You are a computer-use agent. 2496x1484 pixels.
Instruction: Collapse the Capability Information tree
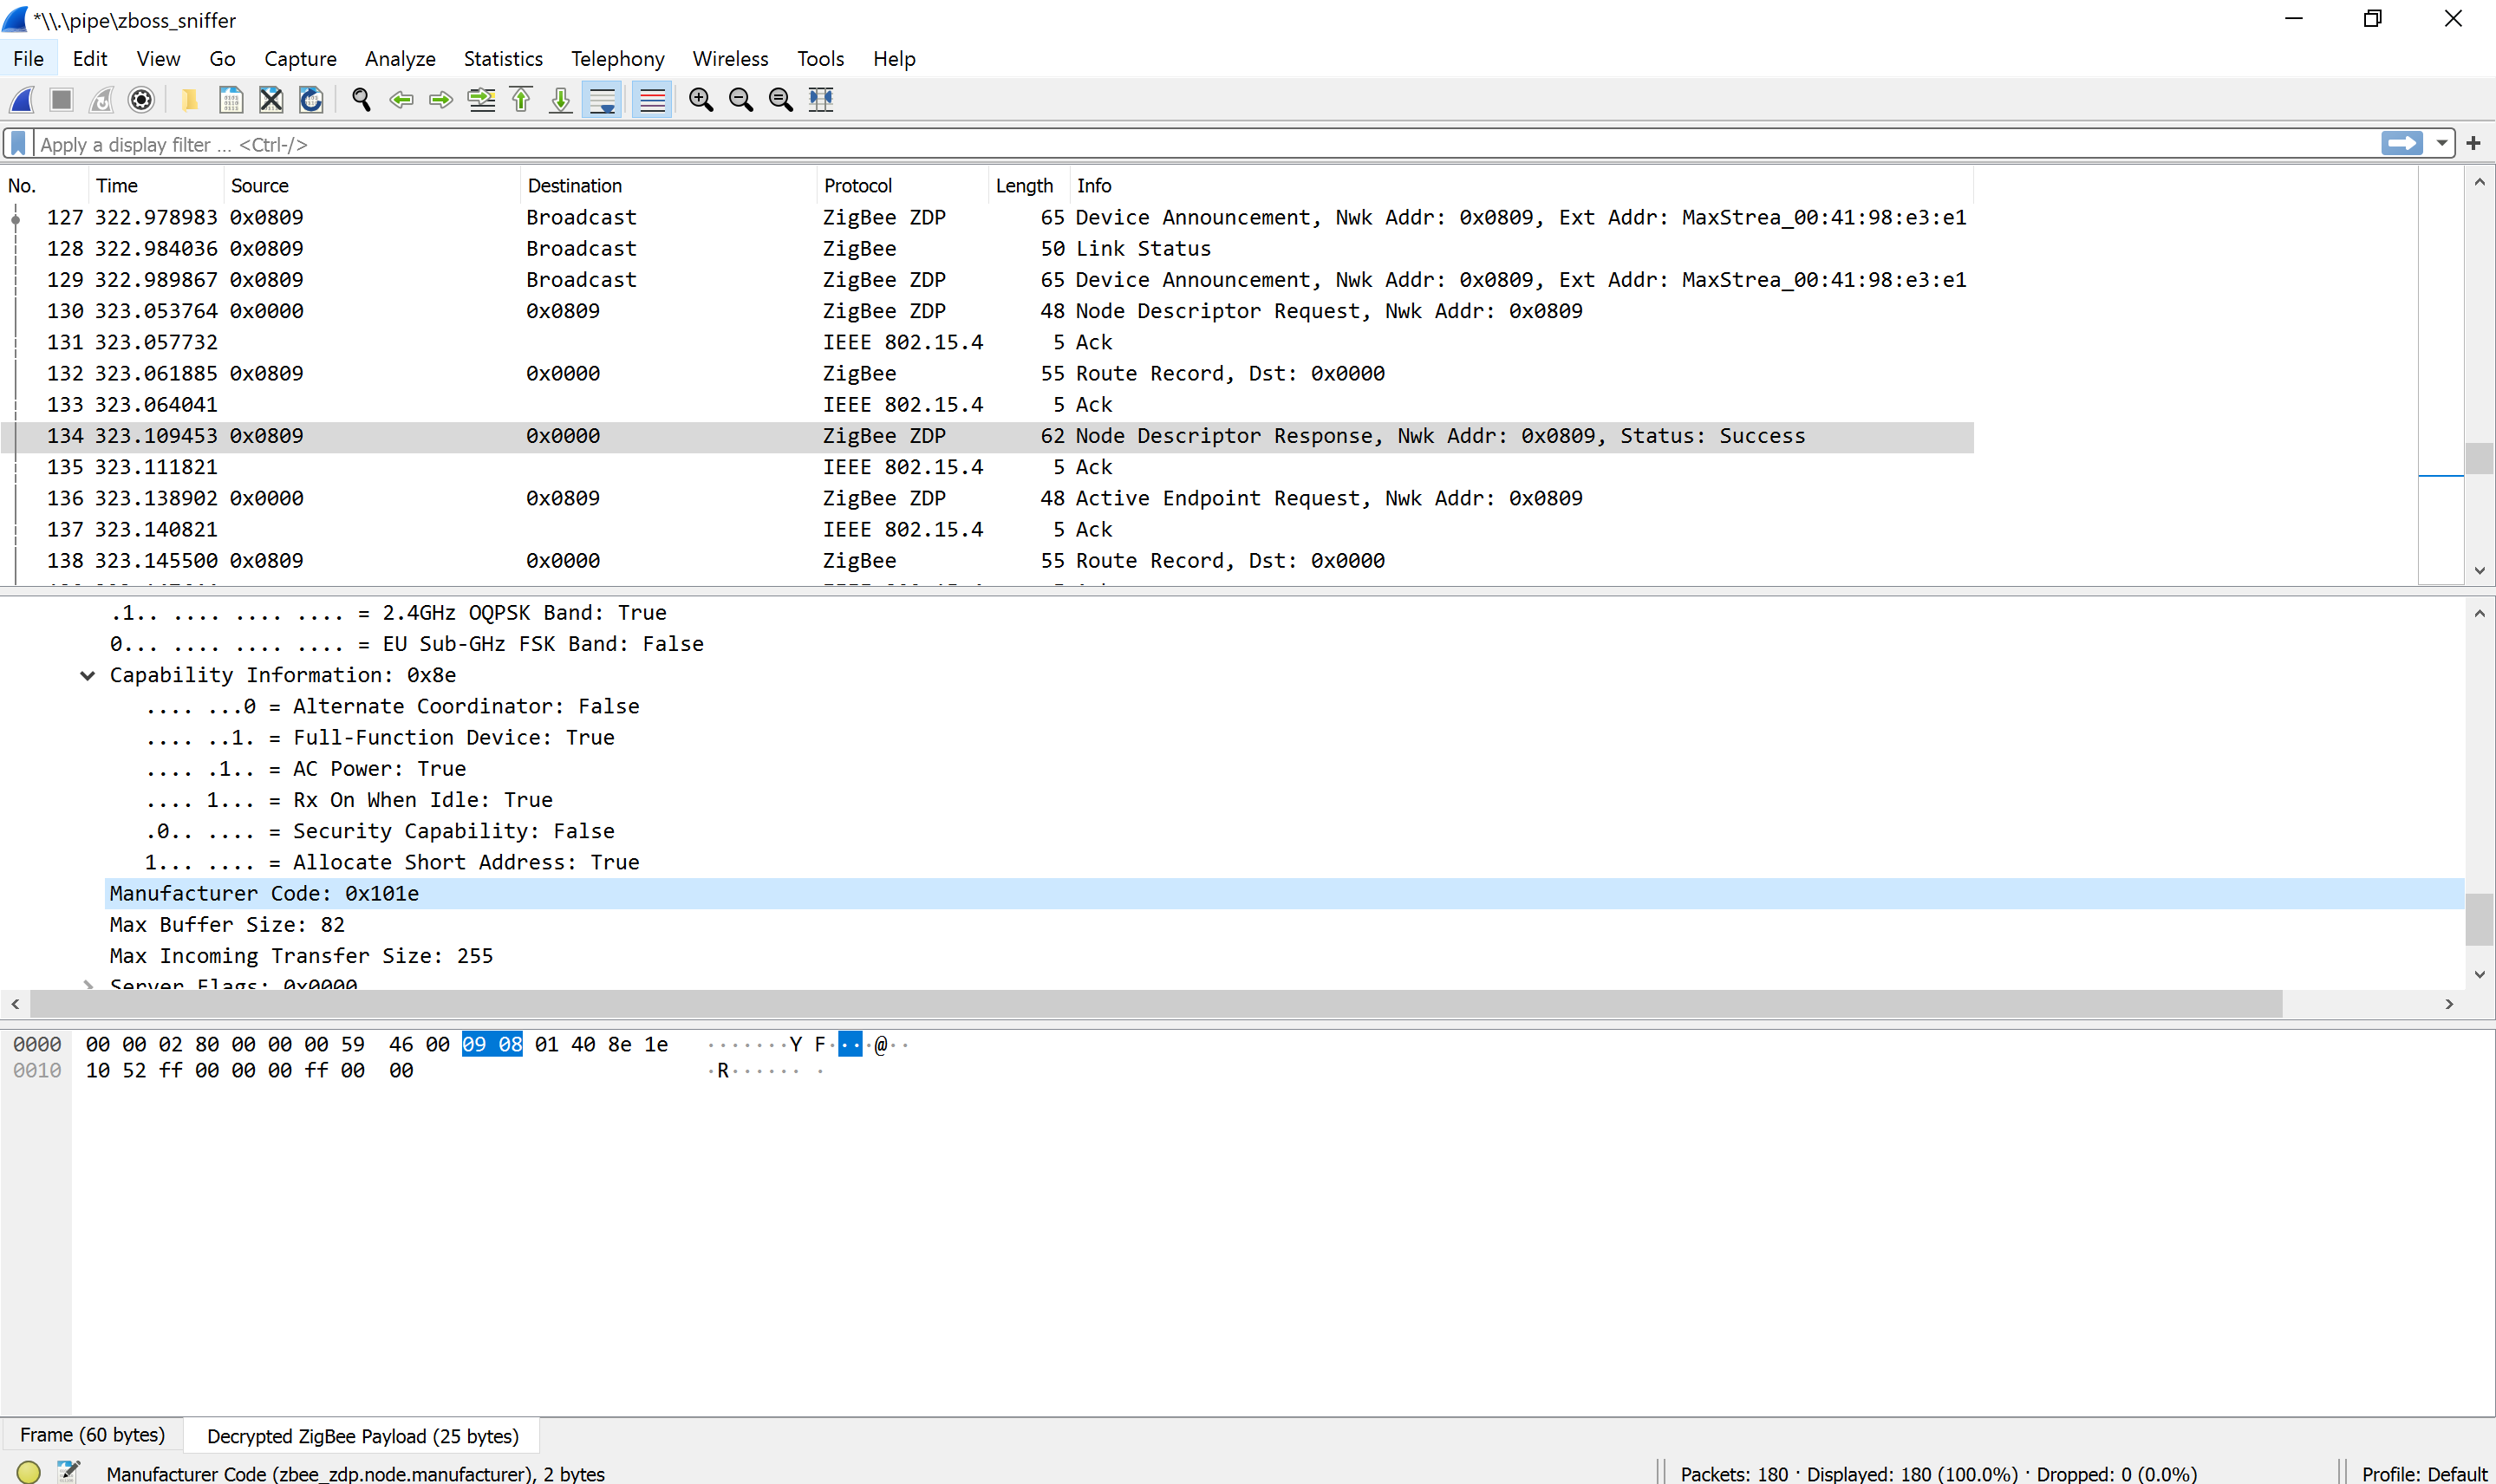click(x=88, y=675)
